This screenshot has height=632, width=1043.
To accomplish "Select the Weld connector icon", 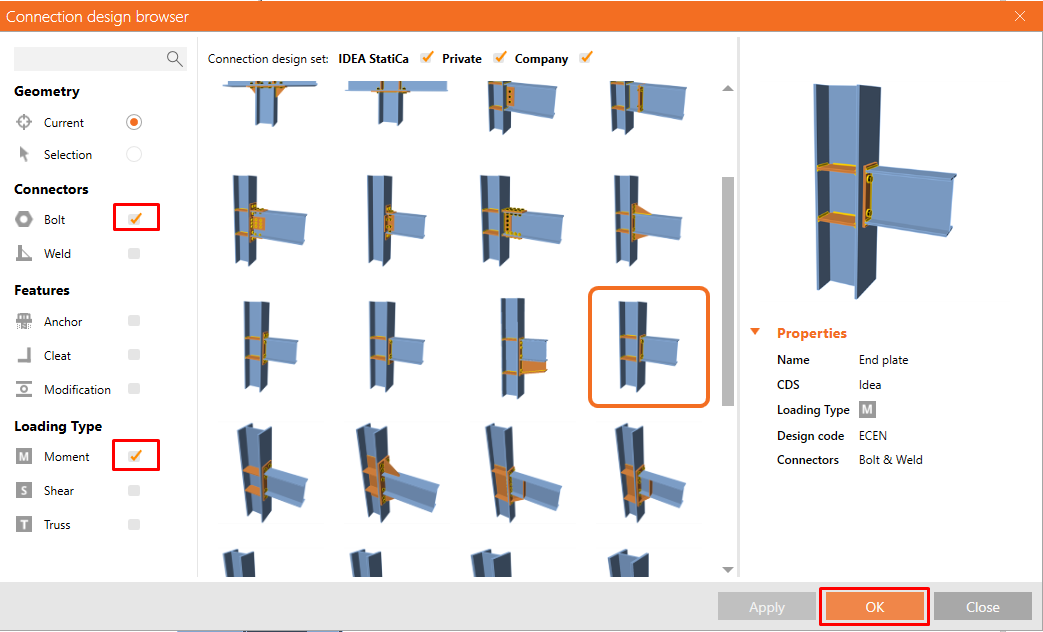I will 22,253.
